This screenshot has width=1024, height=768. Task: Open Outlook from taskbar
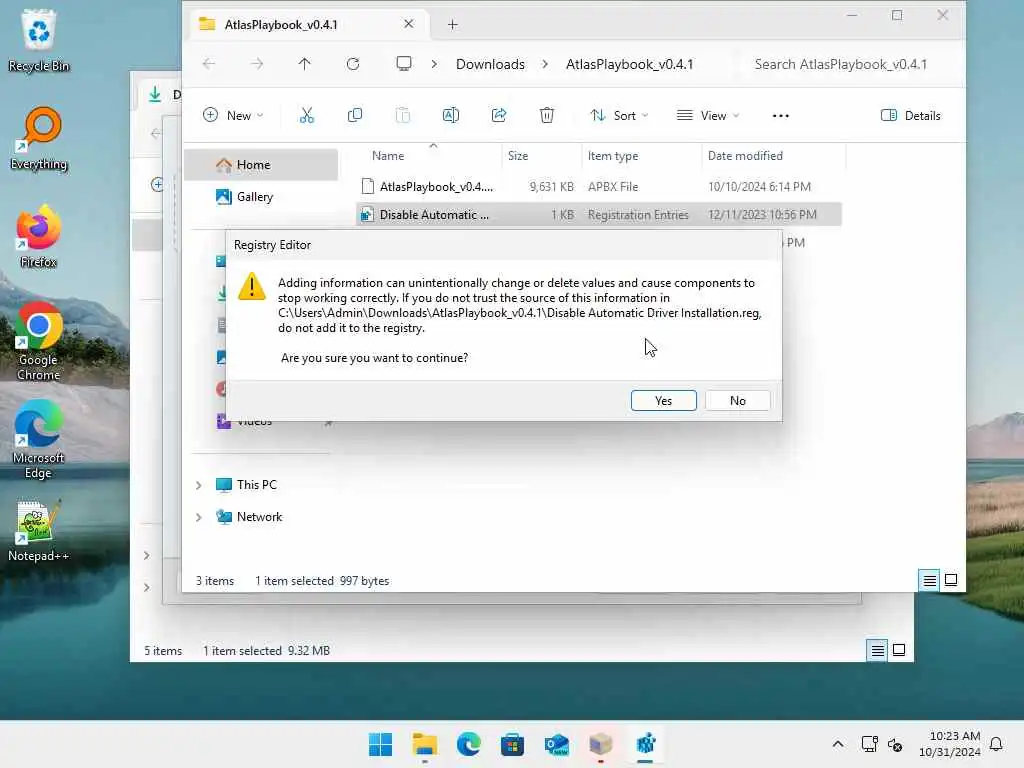tap(556, 744)
